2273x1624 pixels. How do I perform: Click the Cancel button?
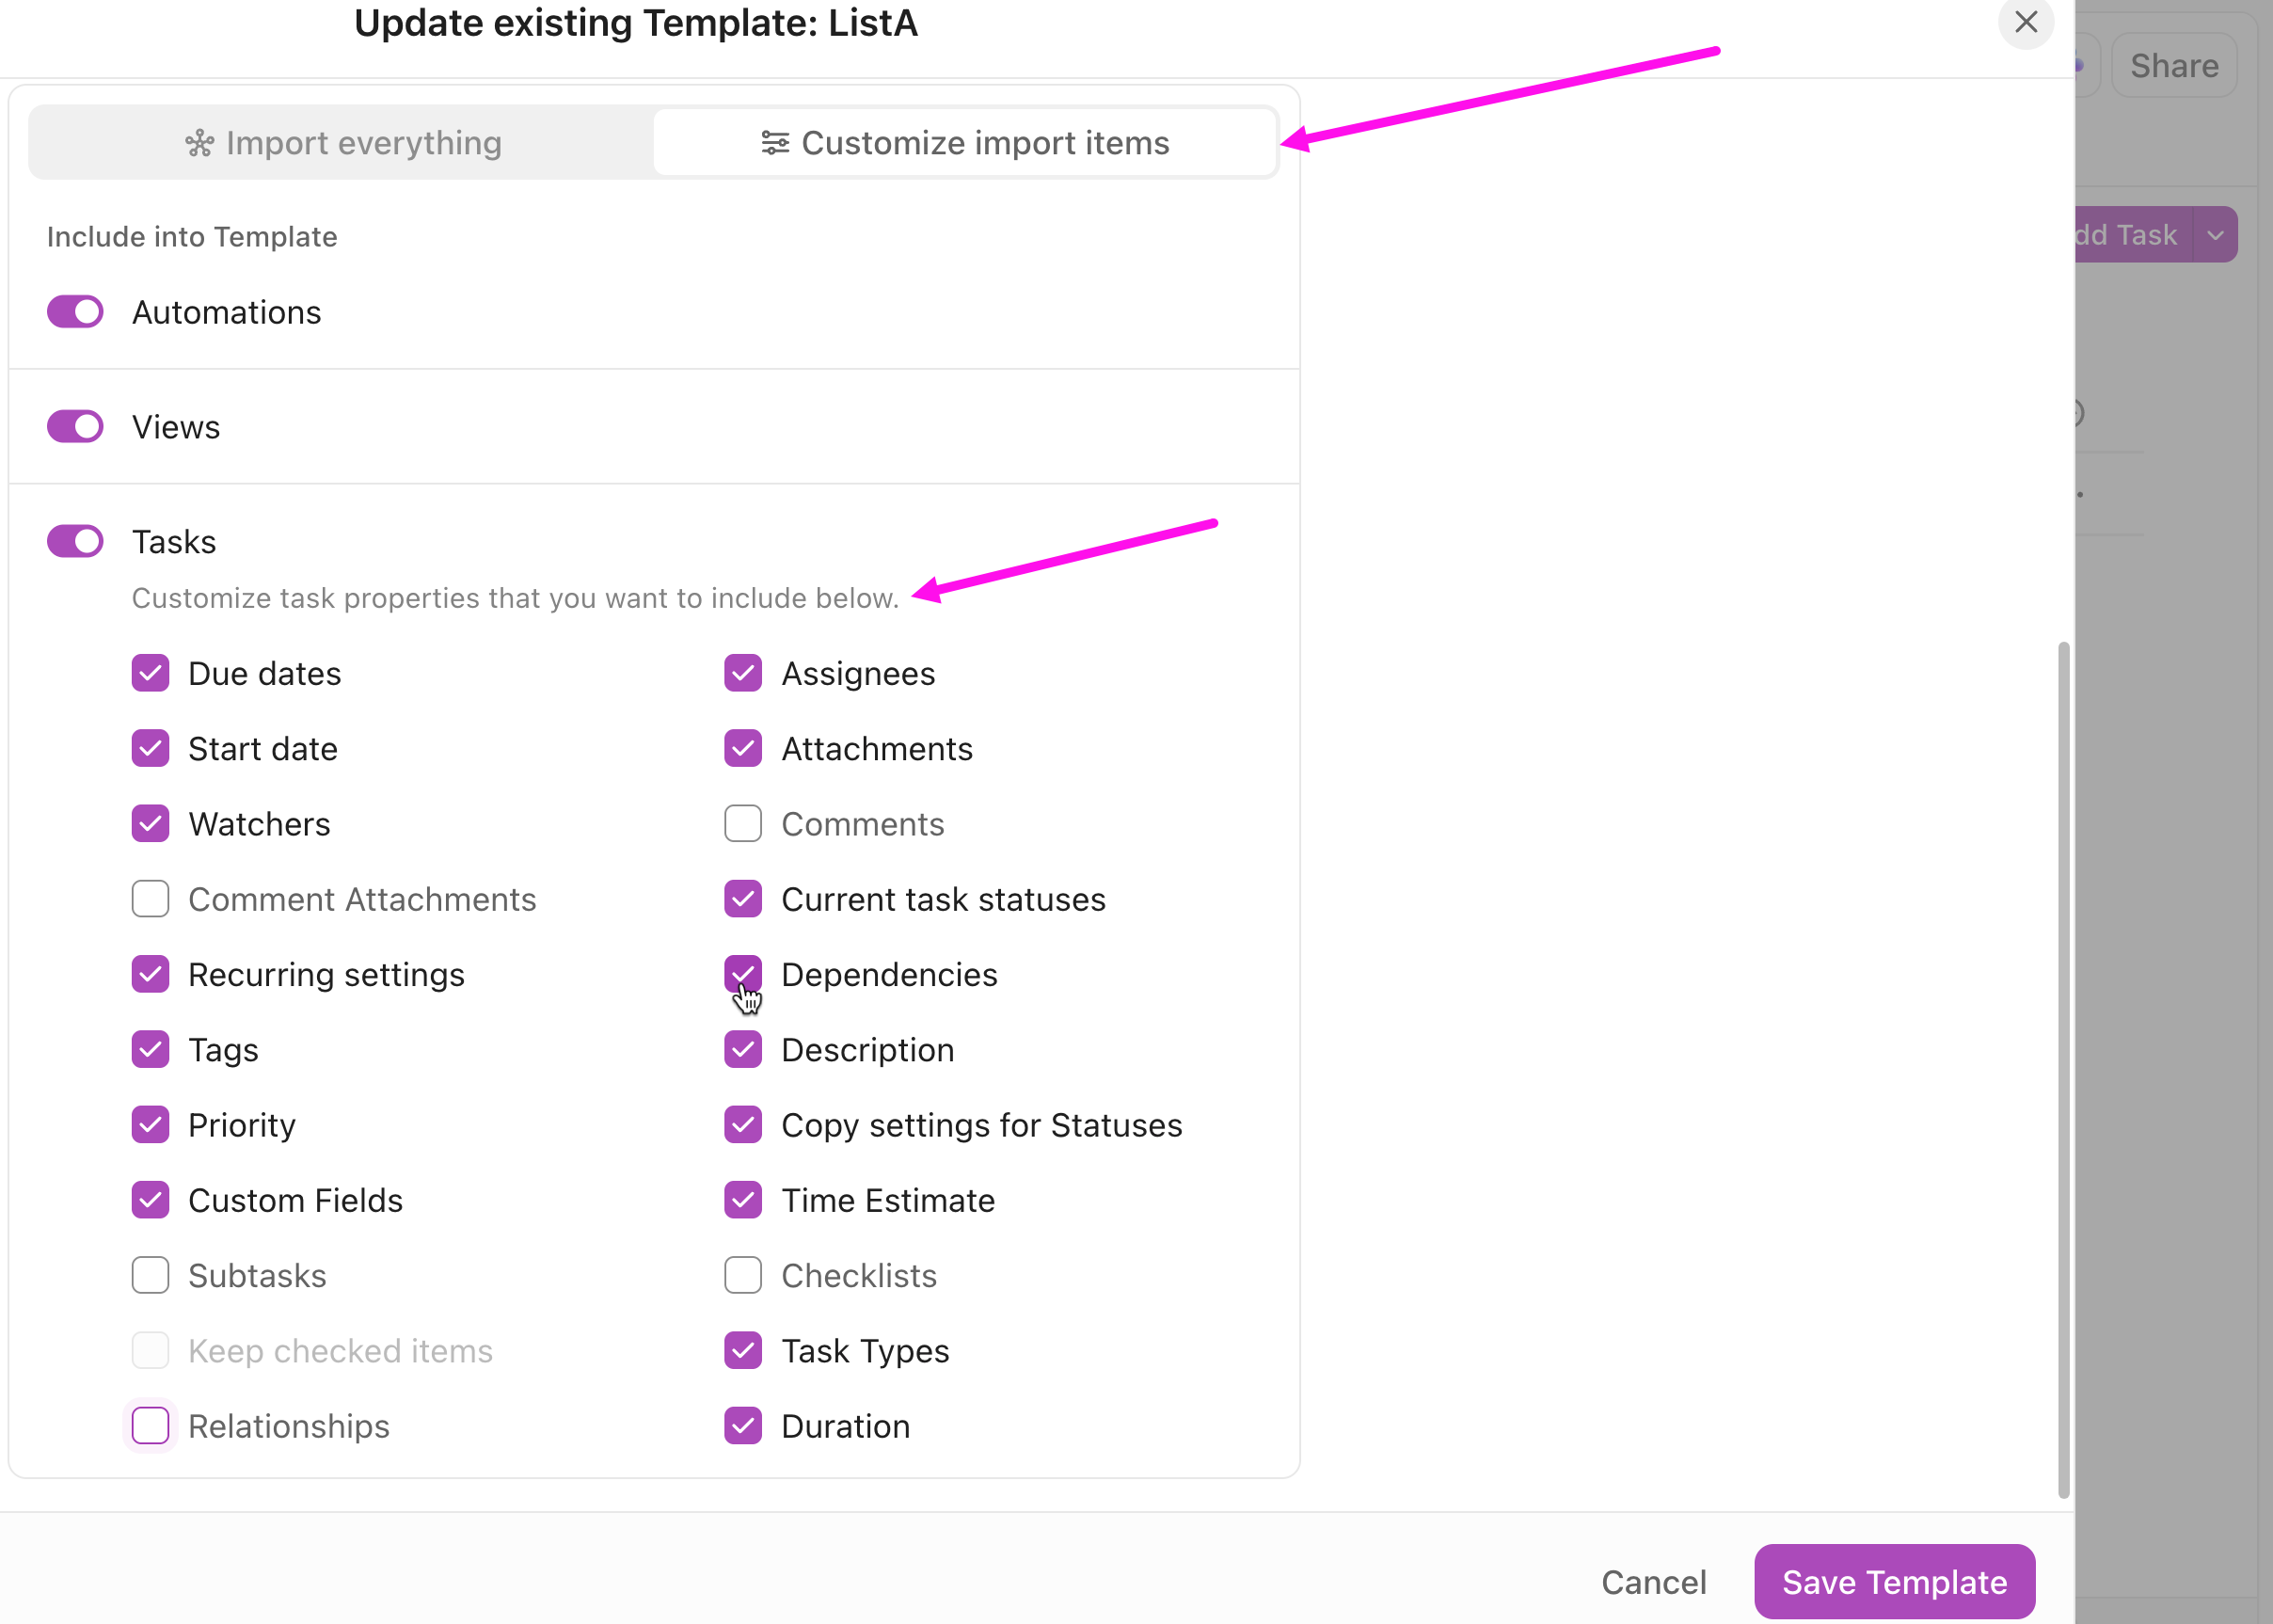[1654, 1581]
